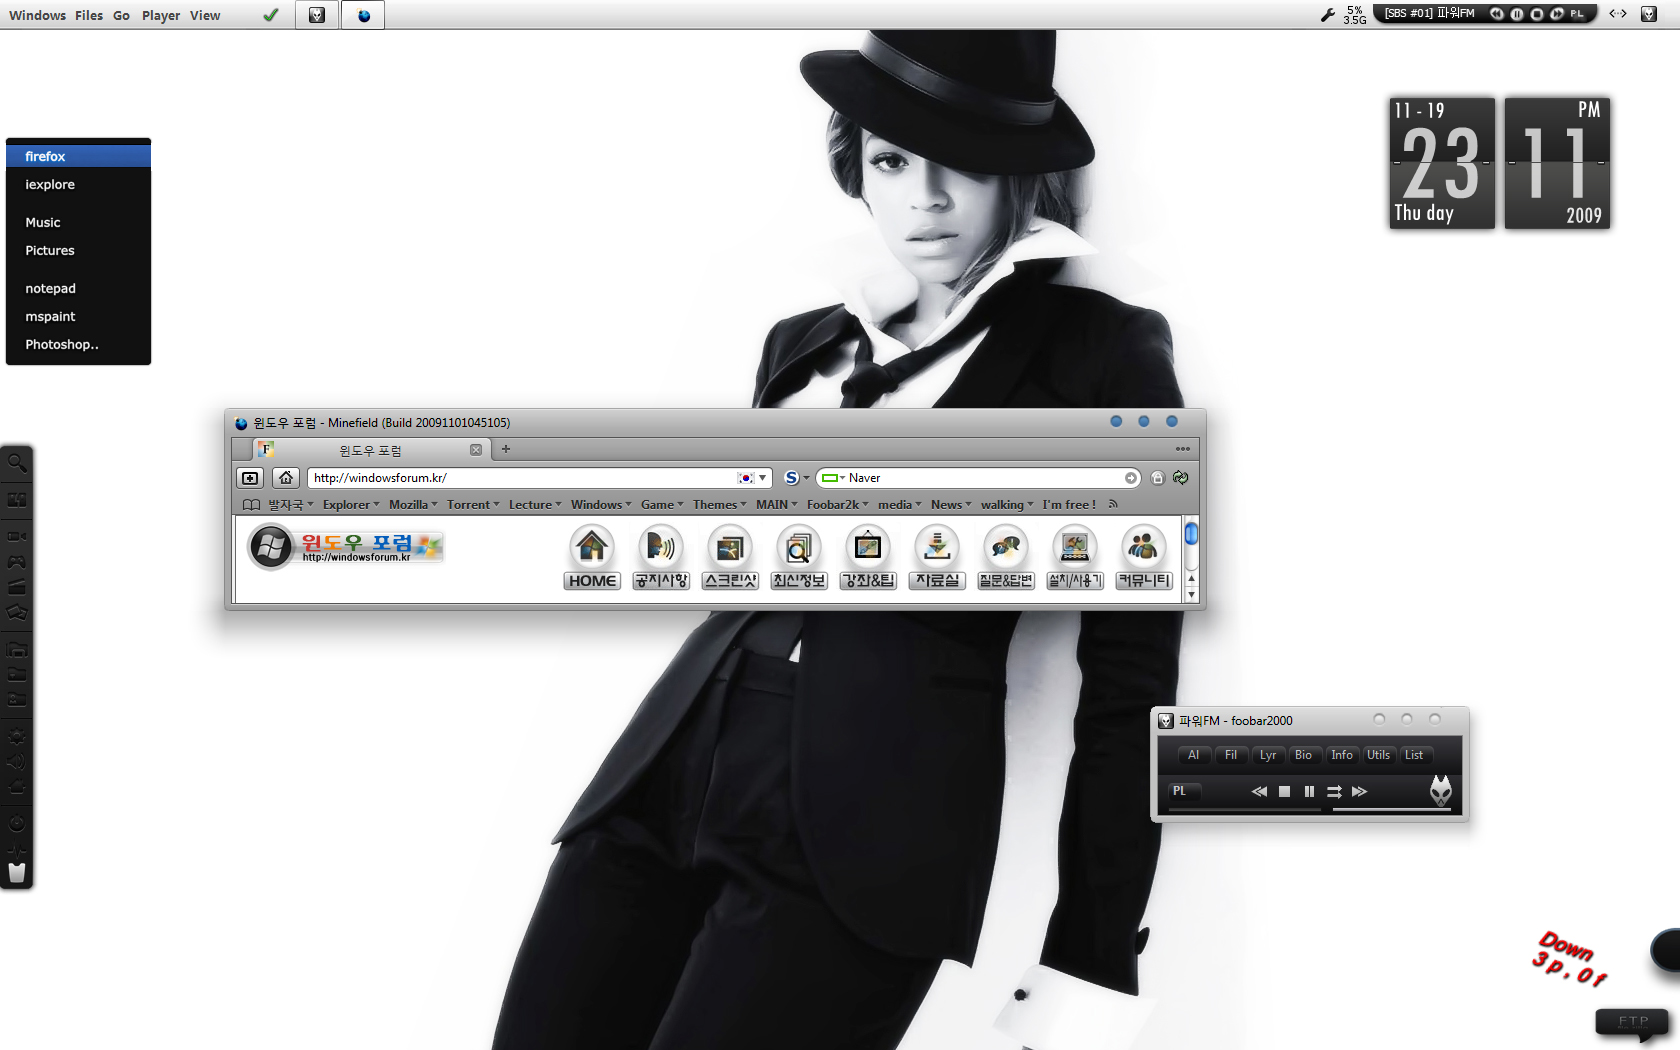Open 커뮤니티 people icon on forum page
The image size is (1680, 1050).
[1144, 558]
